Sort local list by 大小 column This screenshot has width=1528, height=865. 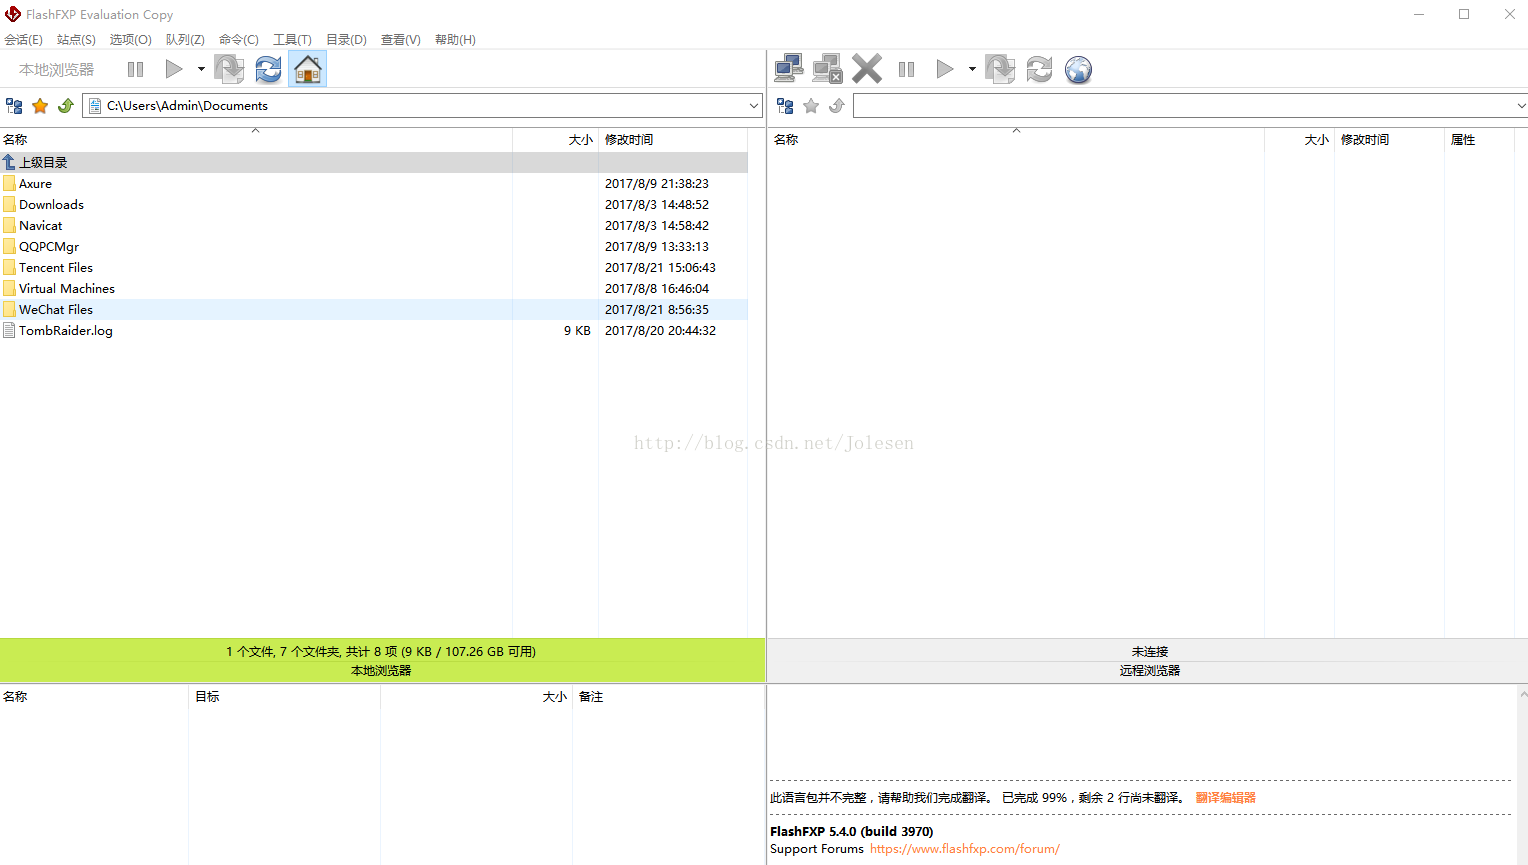(x=555, y=140)
